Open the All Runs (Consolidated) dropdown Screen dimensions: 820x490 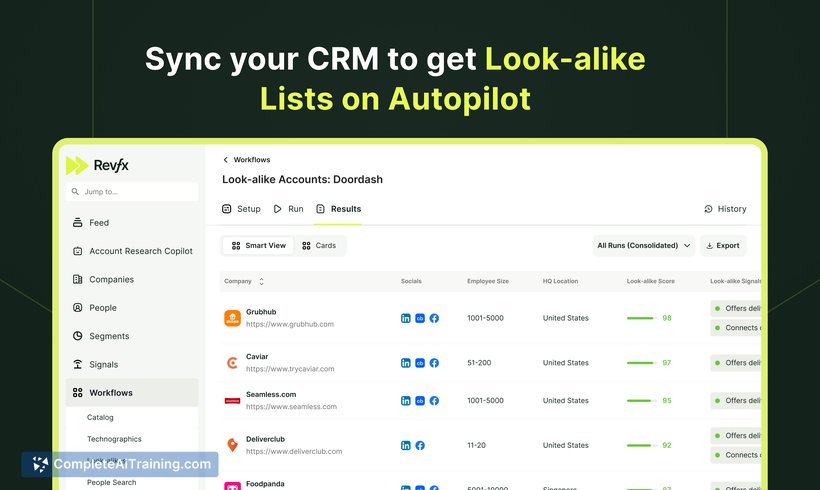coord(644,245)
